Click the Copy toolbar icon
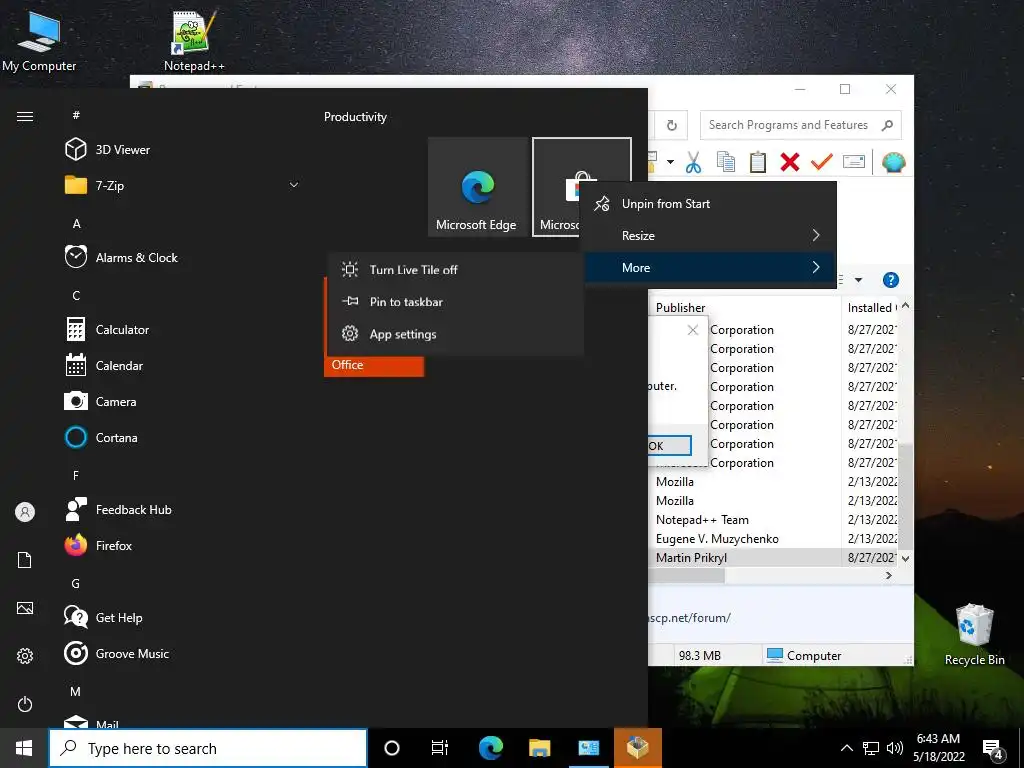 click(726, 162)
